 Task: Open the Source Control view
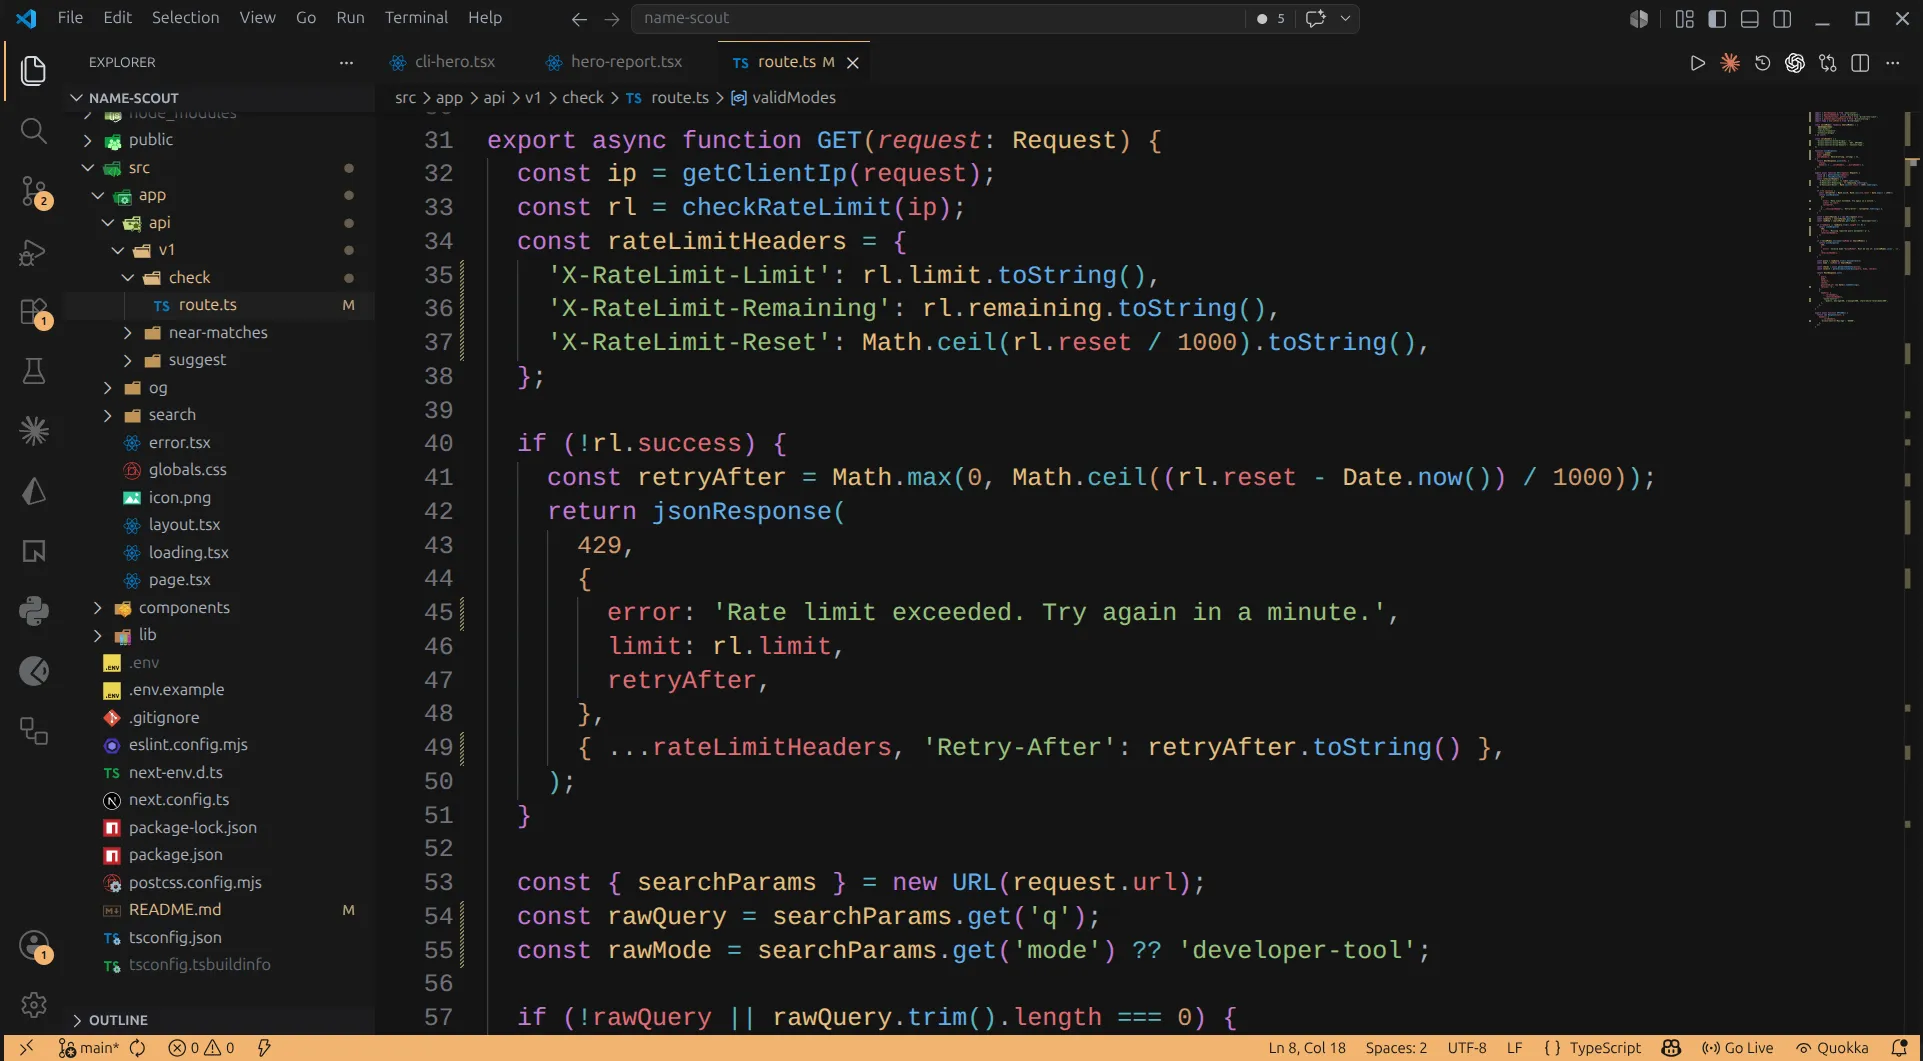pyautogui.click(x=34, y=191)
